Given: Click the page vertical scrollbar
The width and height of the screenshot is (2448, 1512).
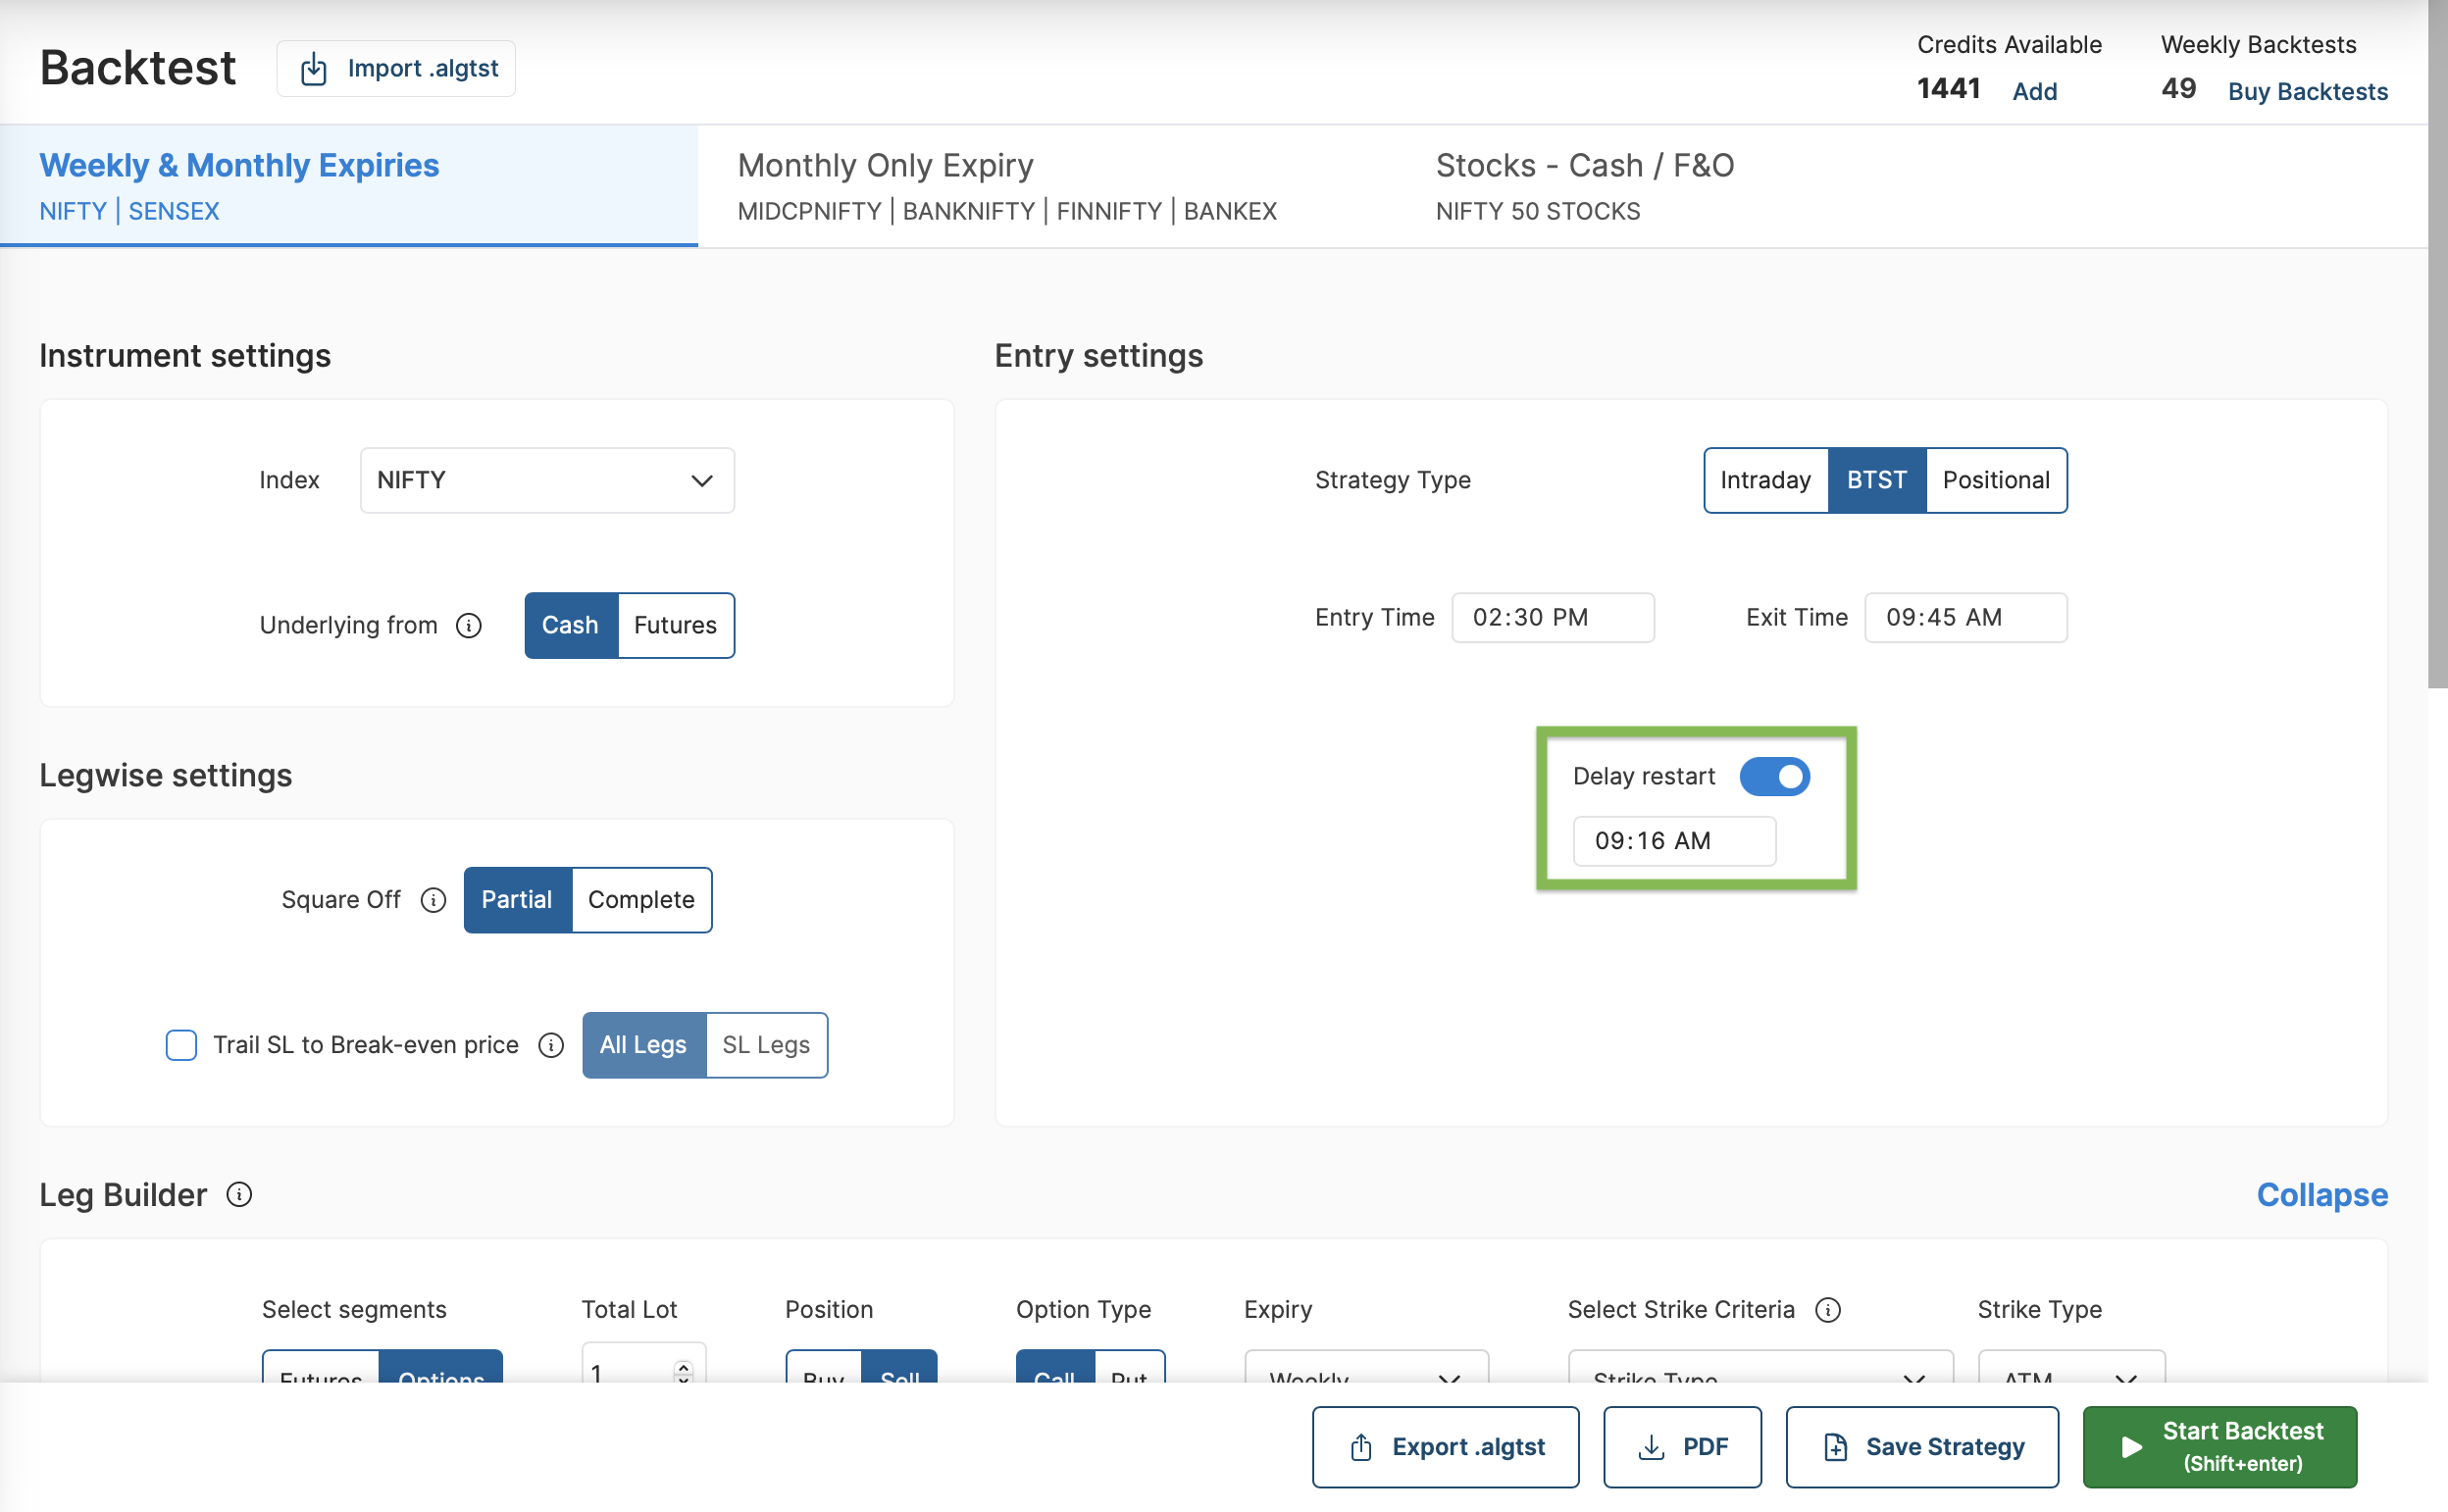Looking at the screenshot, I should [x=2437, y=344].
